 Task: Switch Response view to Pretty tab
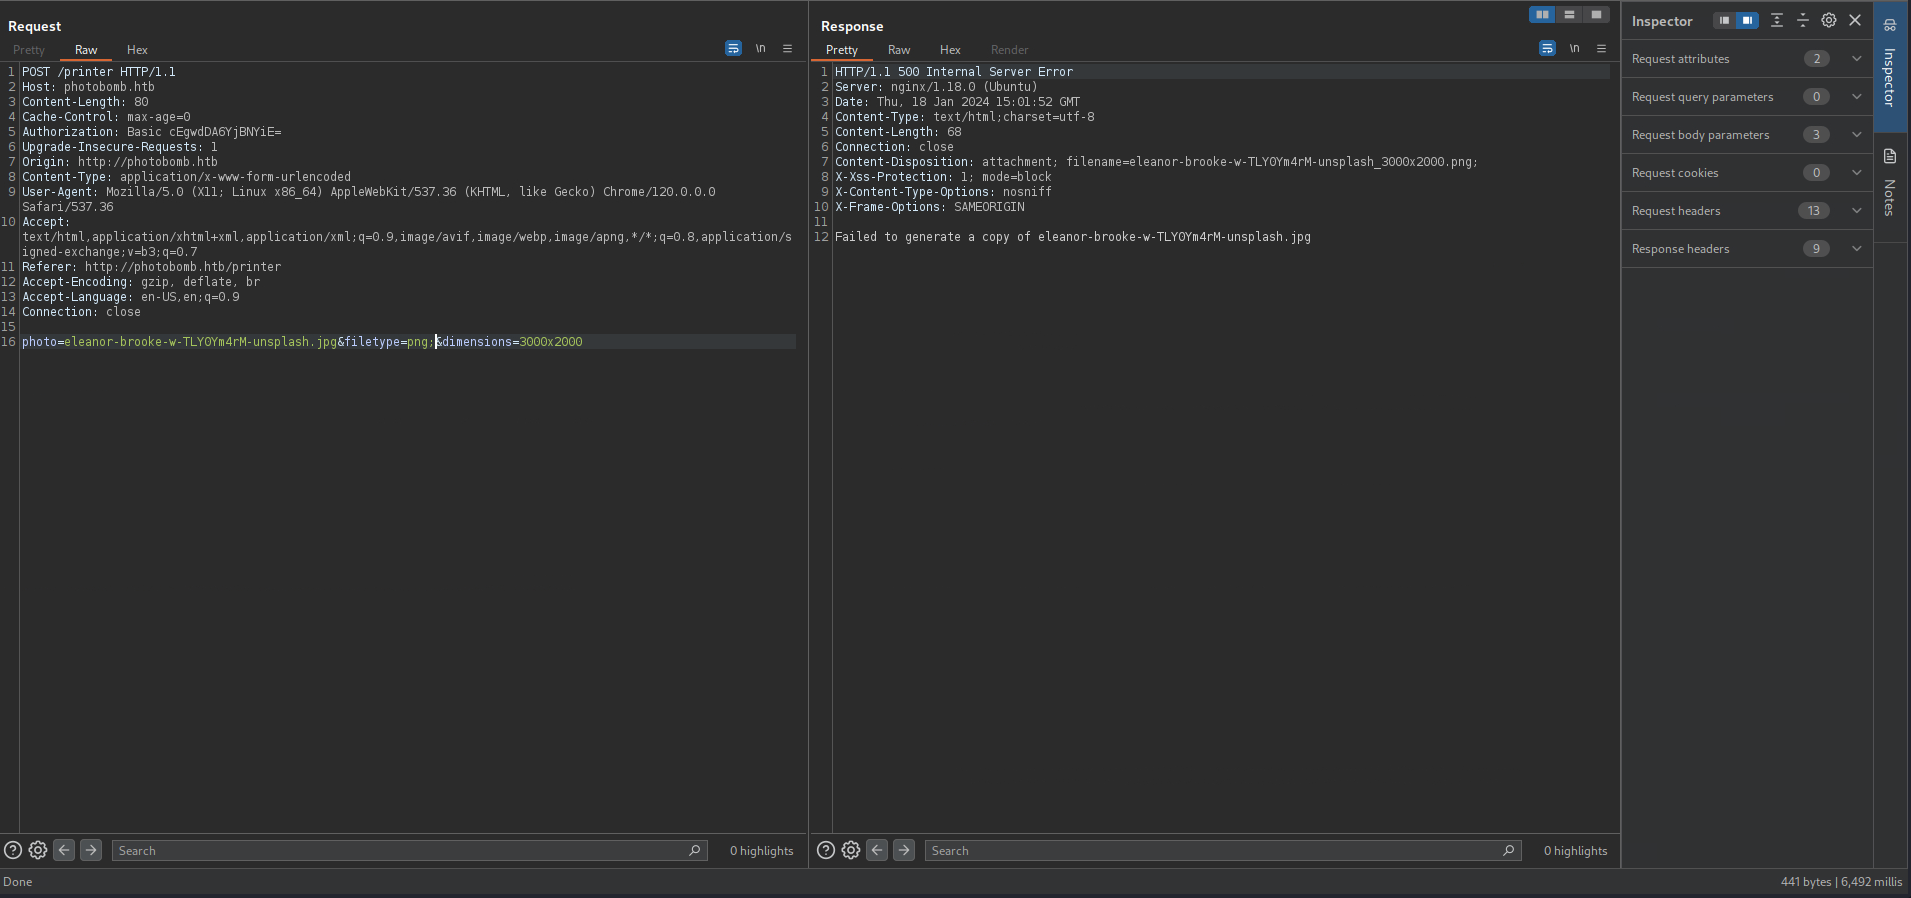point(842,50)
